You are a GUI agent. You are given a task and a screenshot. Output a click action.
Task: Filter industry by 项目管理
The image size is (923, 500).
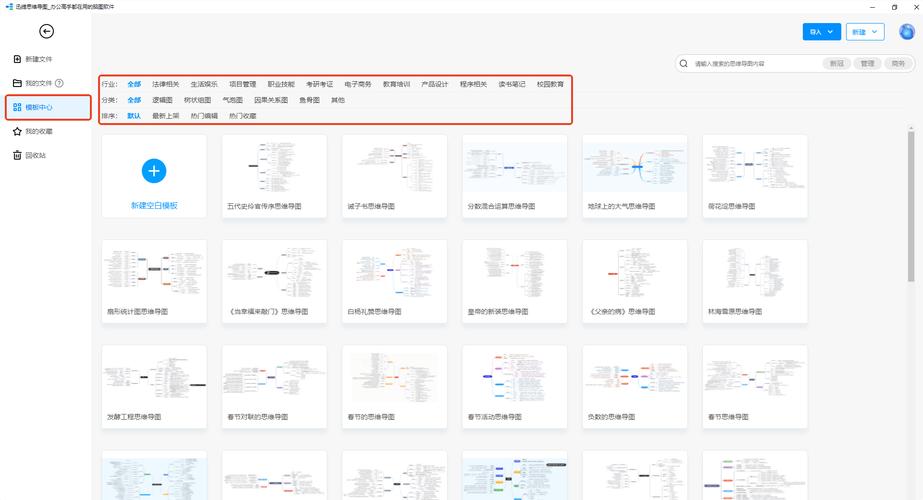tap(243, 84)
